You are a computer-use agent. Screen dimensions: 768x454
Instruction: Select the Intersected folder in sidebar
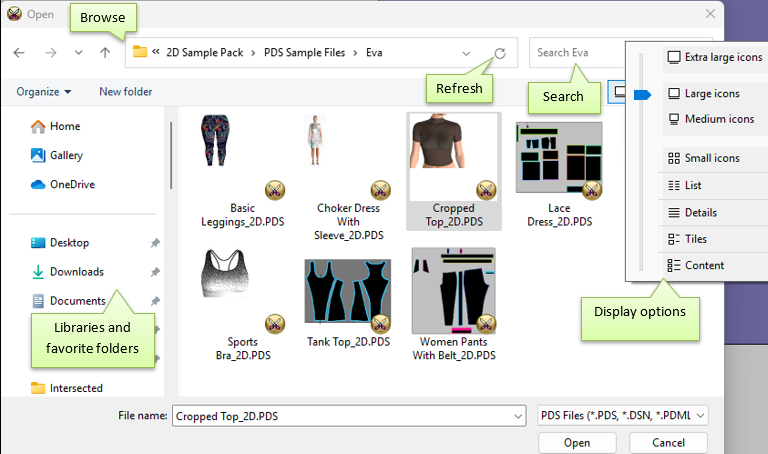pyautogui.click(x=76, y=388)
